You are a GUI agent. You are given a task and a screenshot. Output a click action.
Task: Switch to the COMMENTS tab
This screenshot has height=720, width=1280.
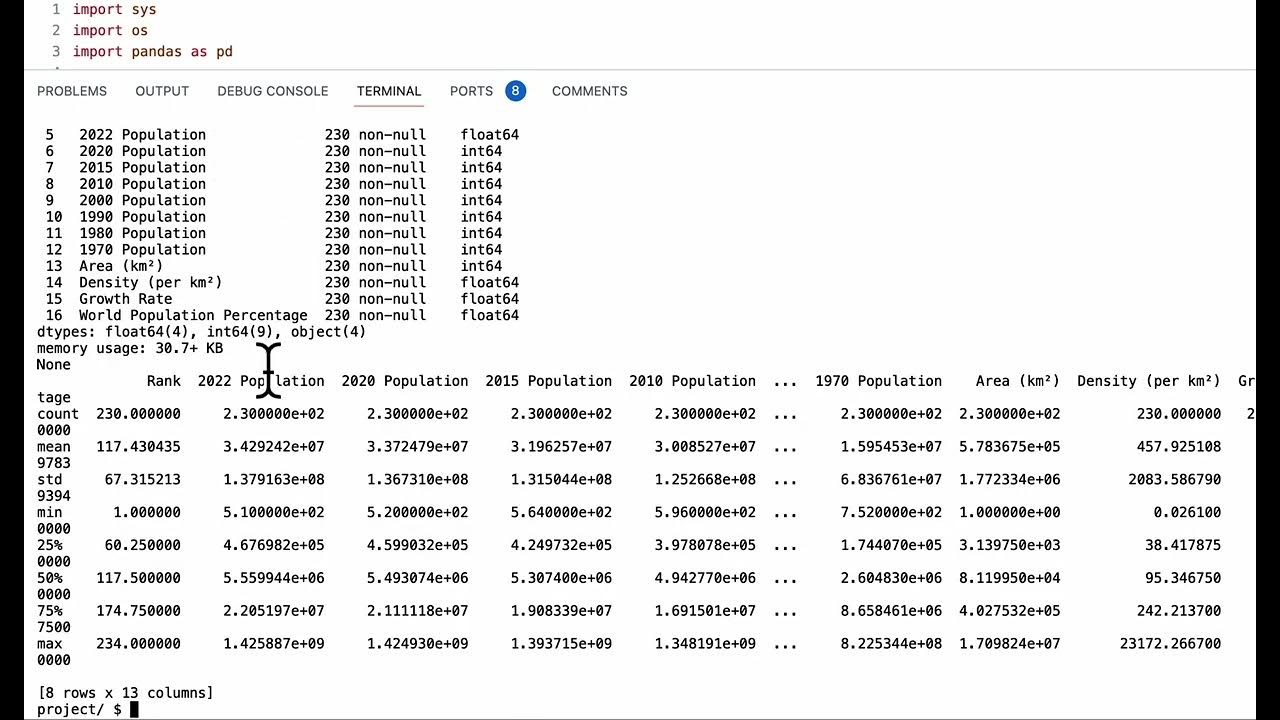point(589,91)
